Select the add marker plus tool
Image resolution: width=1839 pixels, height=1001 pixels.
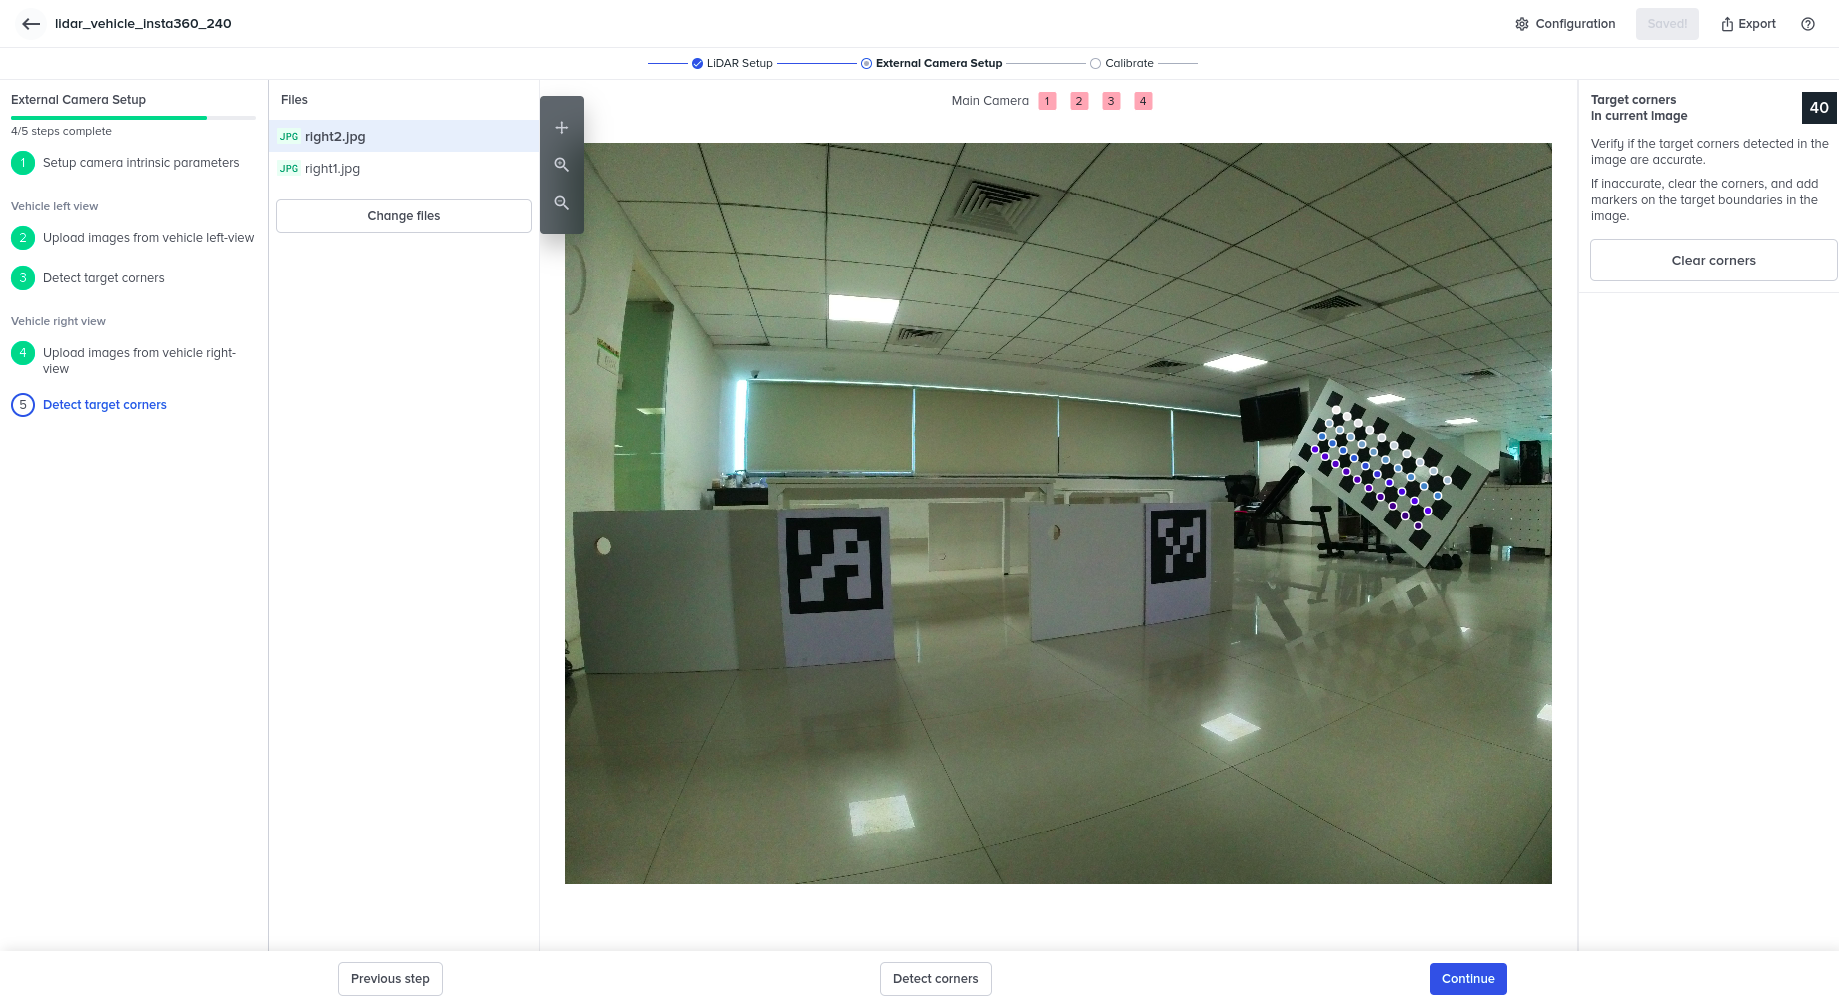coord(562,128)
